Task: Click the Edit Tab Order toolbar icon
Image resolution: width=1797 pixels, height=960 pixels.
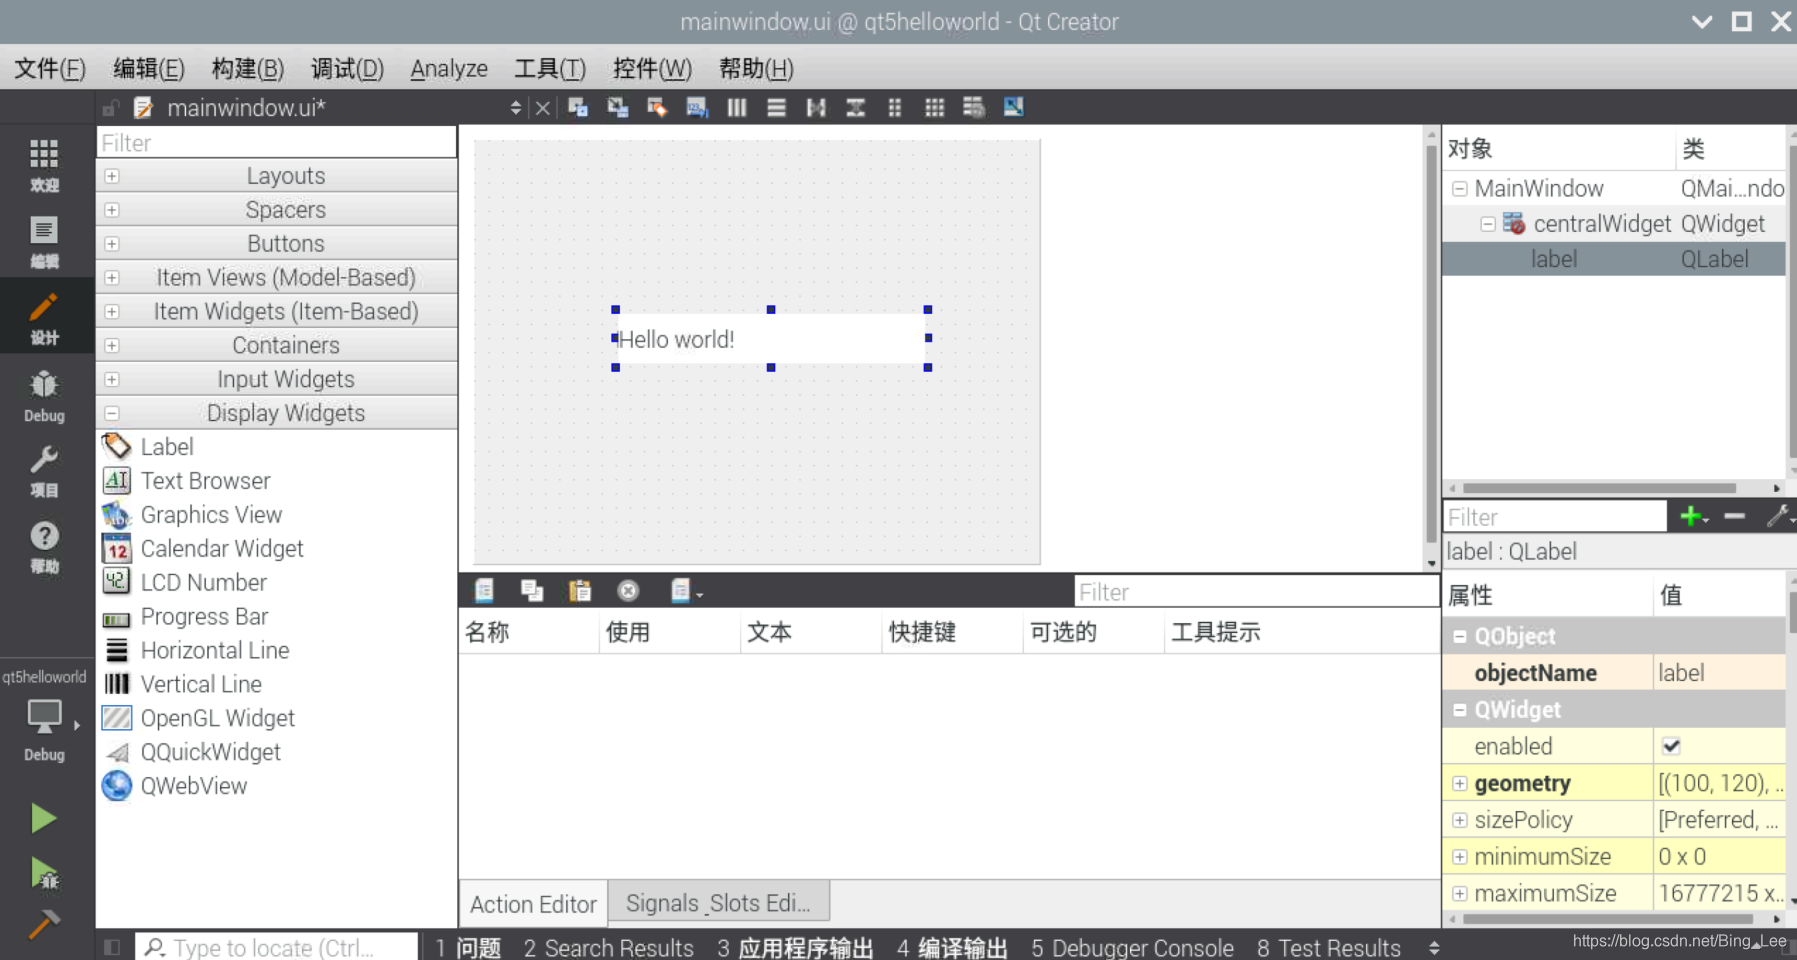Action: click(x=697, y=107)
